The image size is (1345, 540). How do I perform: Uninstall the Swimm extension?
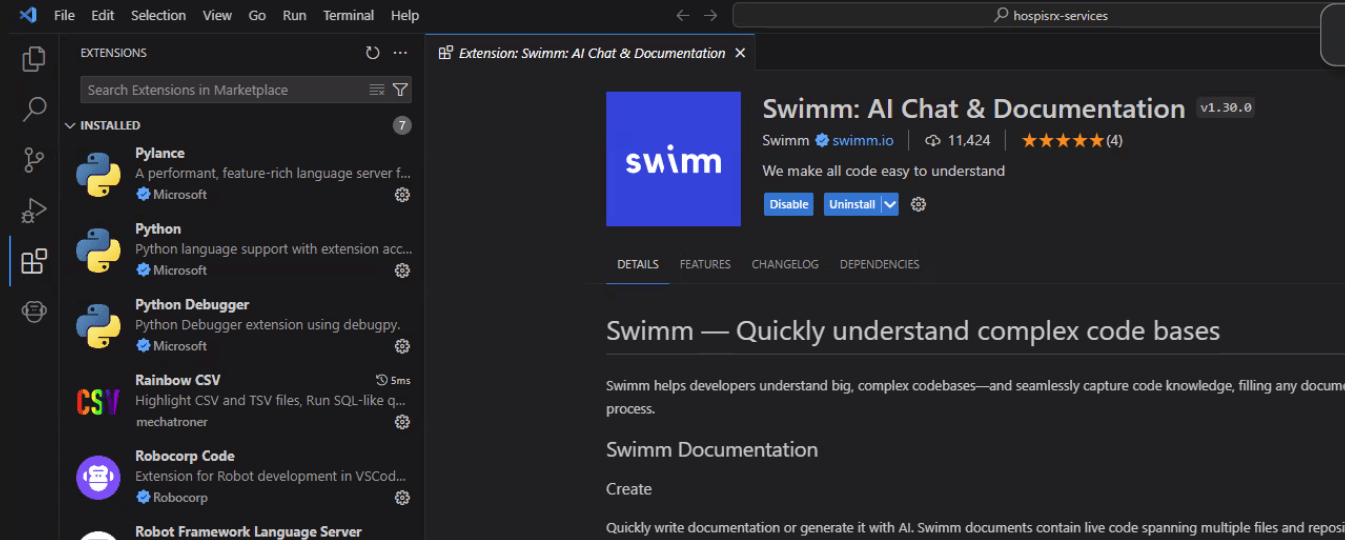tap(852, 204)
